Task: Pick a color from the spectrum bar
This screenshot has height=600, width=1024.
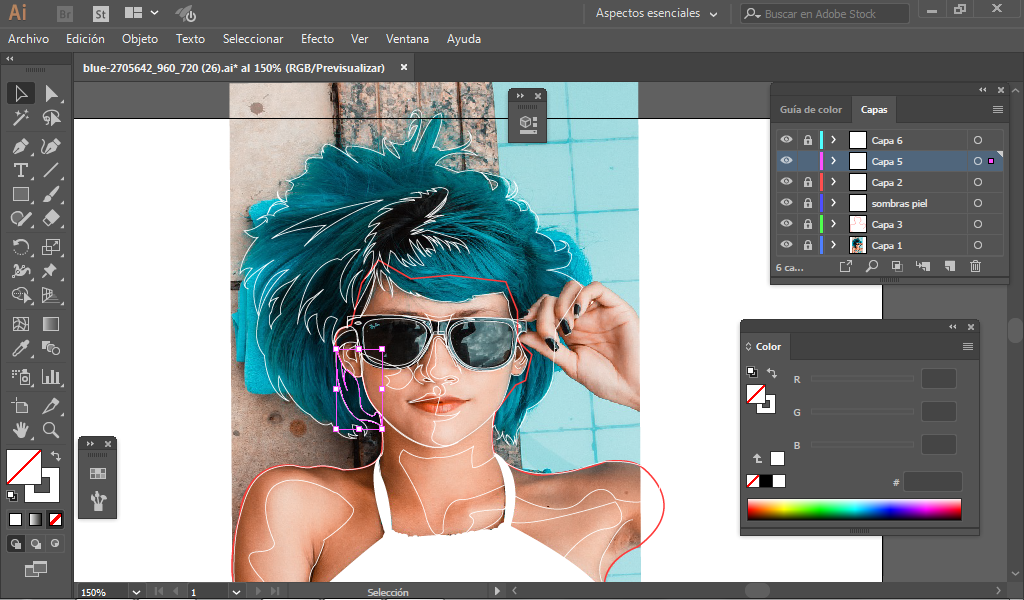Action: point(854,509)
